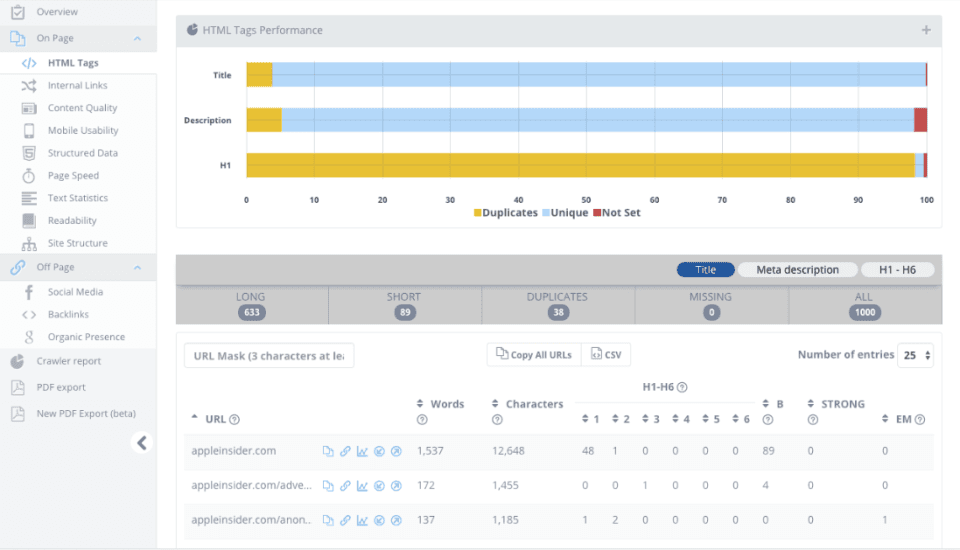This screenshot has width=960, height=550.
Task: Collapse the On Page section
Action: click(137, 39)
